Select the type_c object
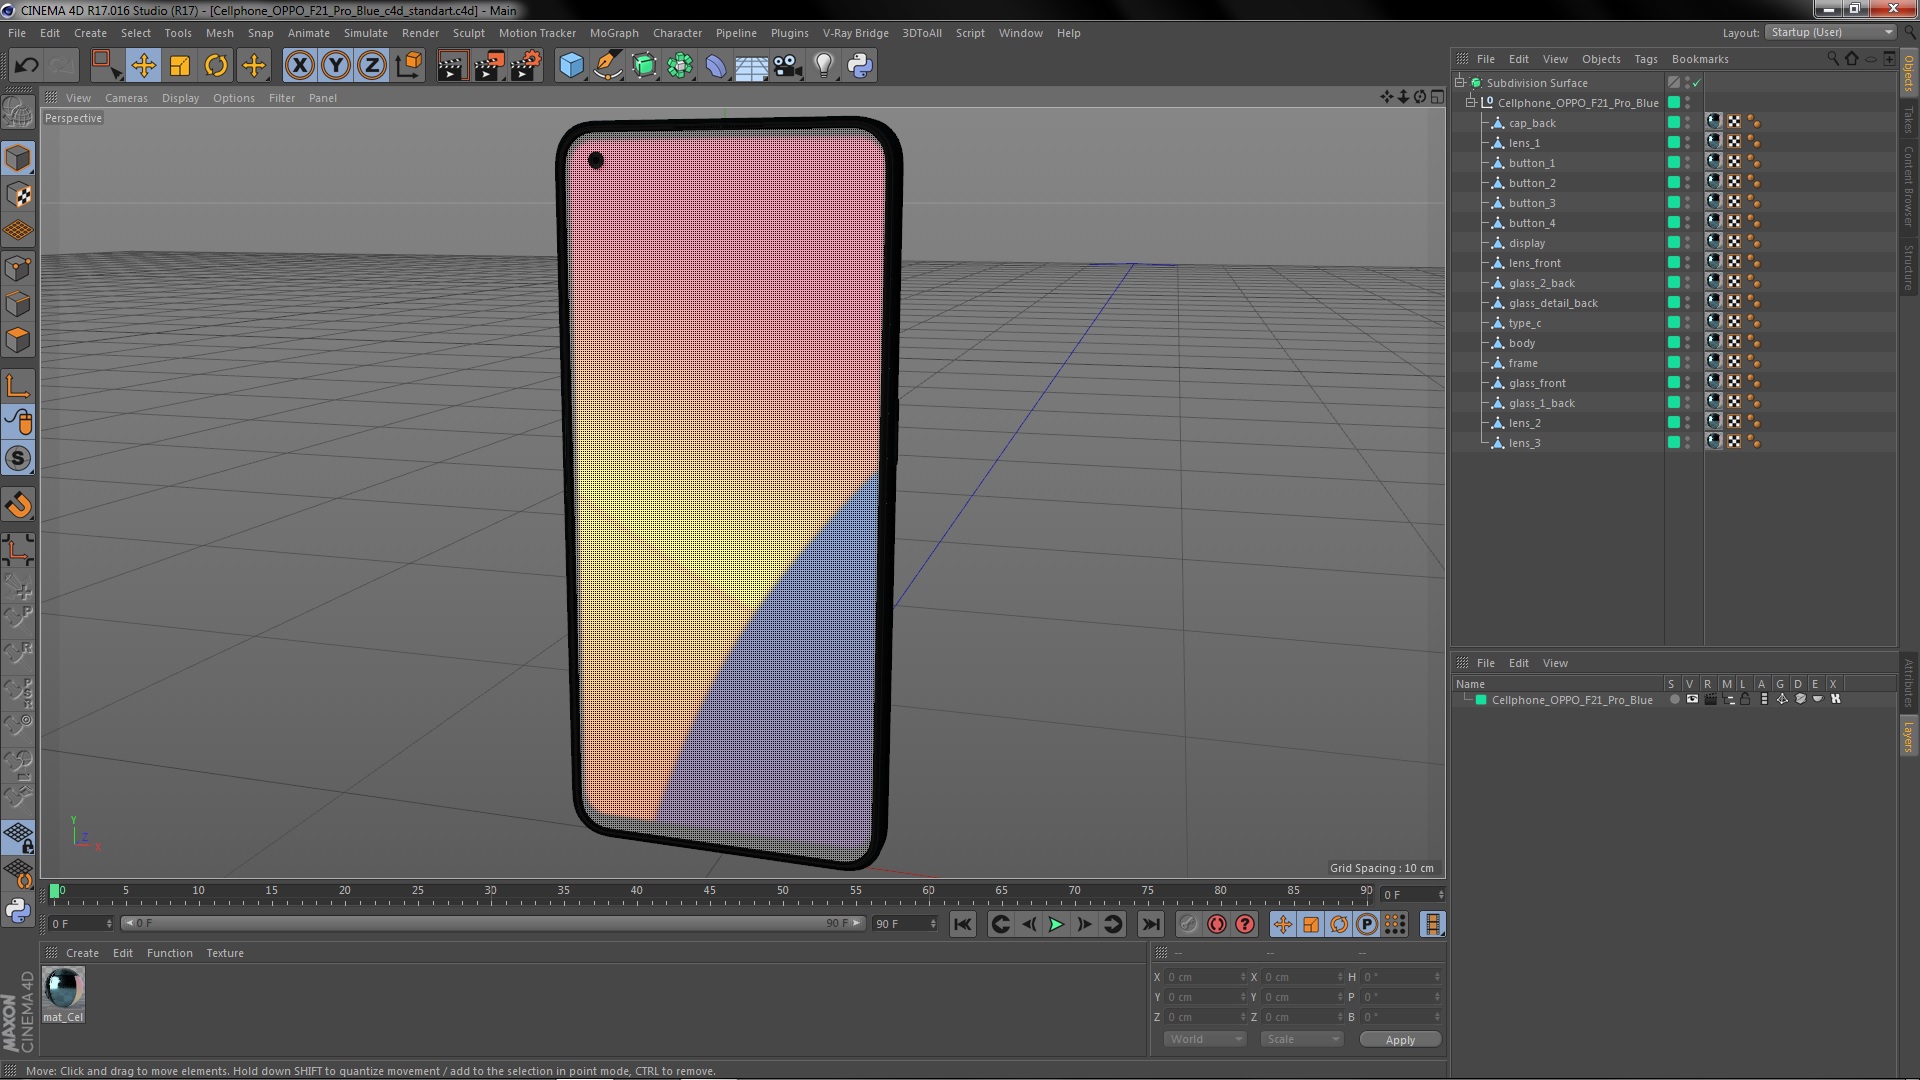 (1525, 323)
